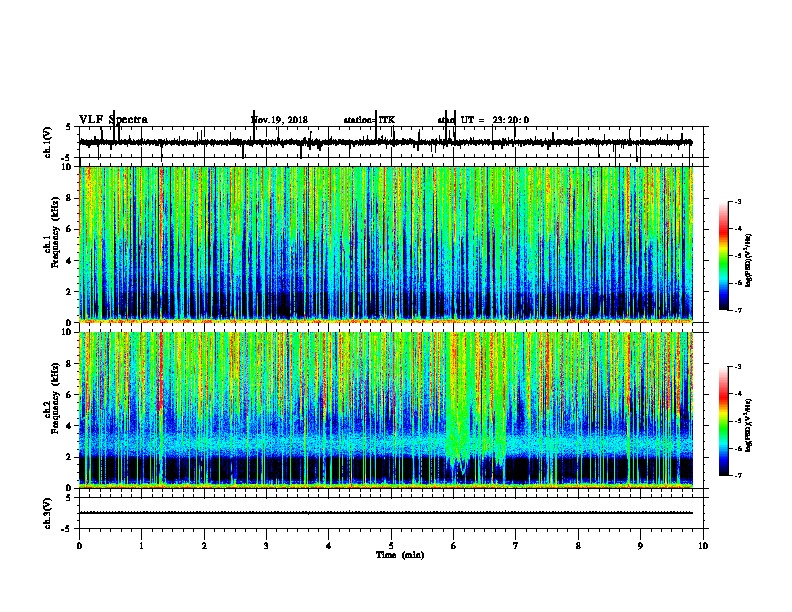Click the 5 tick label on Time axis
Viewport: 792px width, 612px height.
pyautogui.click(x=391, y=546)
